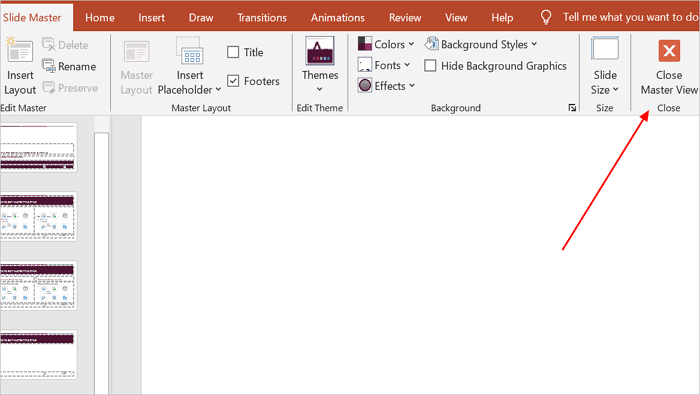700x395 pixels.
Task: Open the Help tab
Action: (502, 17)
